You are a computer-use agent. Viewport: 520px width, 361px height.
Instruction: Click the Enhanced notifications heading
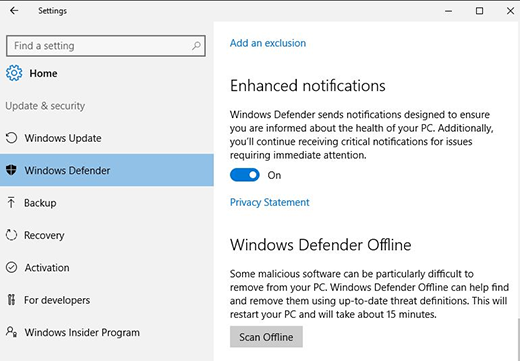click(307, 86)
